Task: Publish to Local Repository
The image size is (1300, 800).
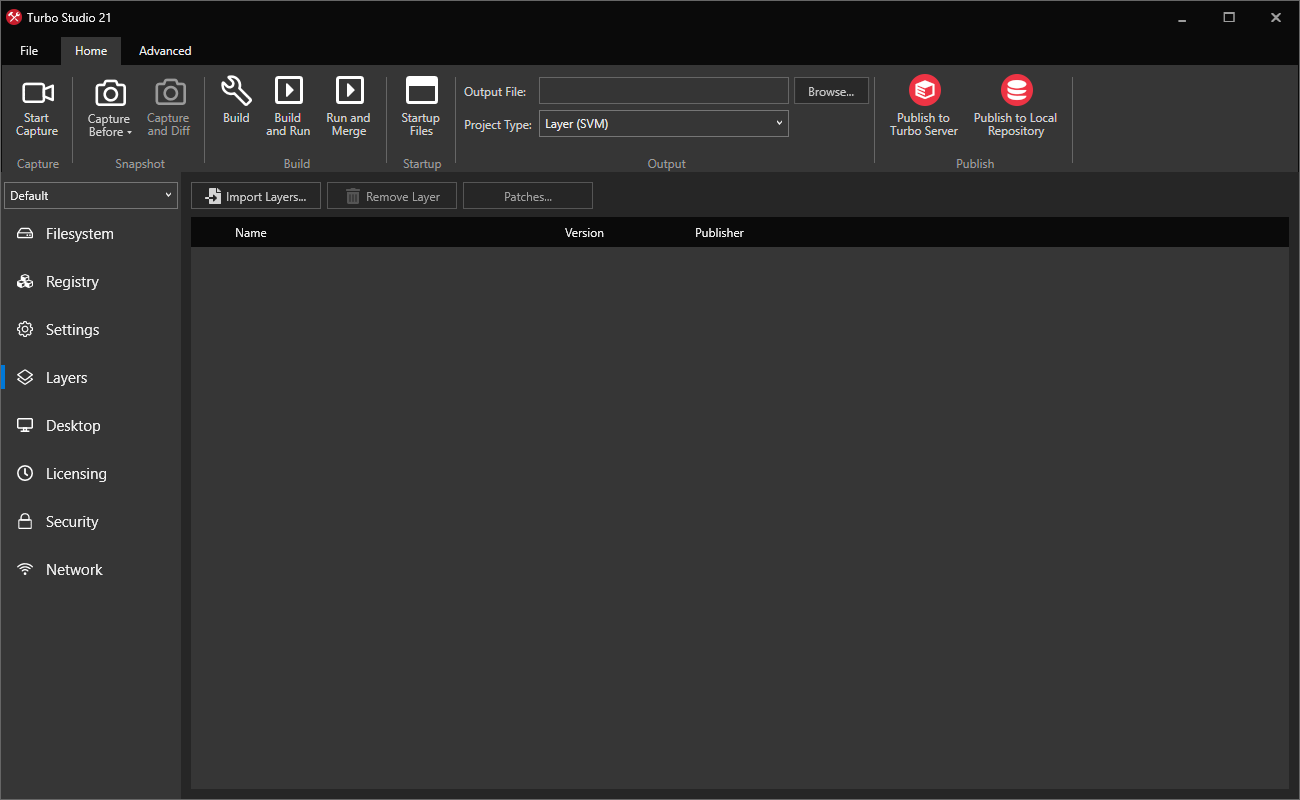Action: click(x=1015, y=105)
